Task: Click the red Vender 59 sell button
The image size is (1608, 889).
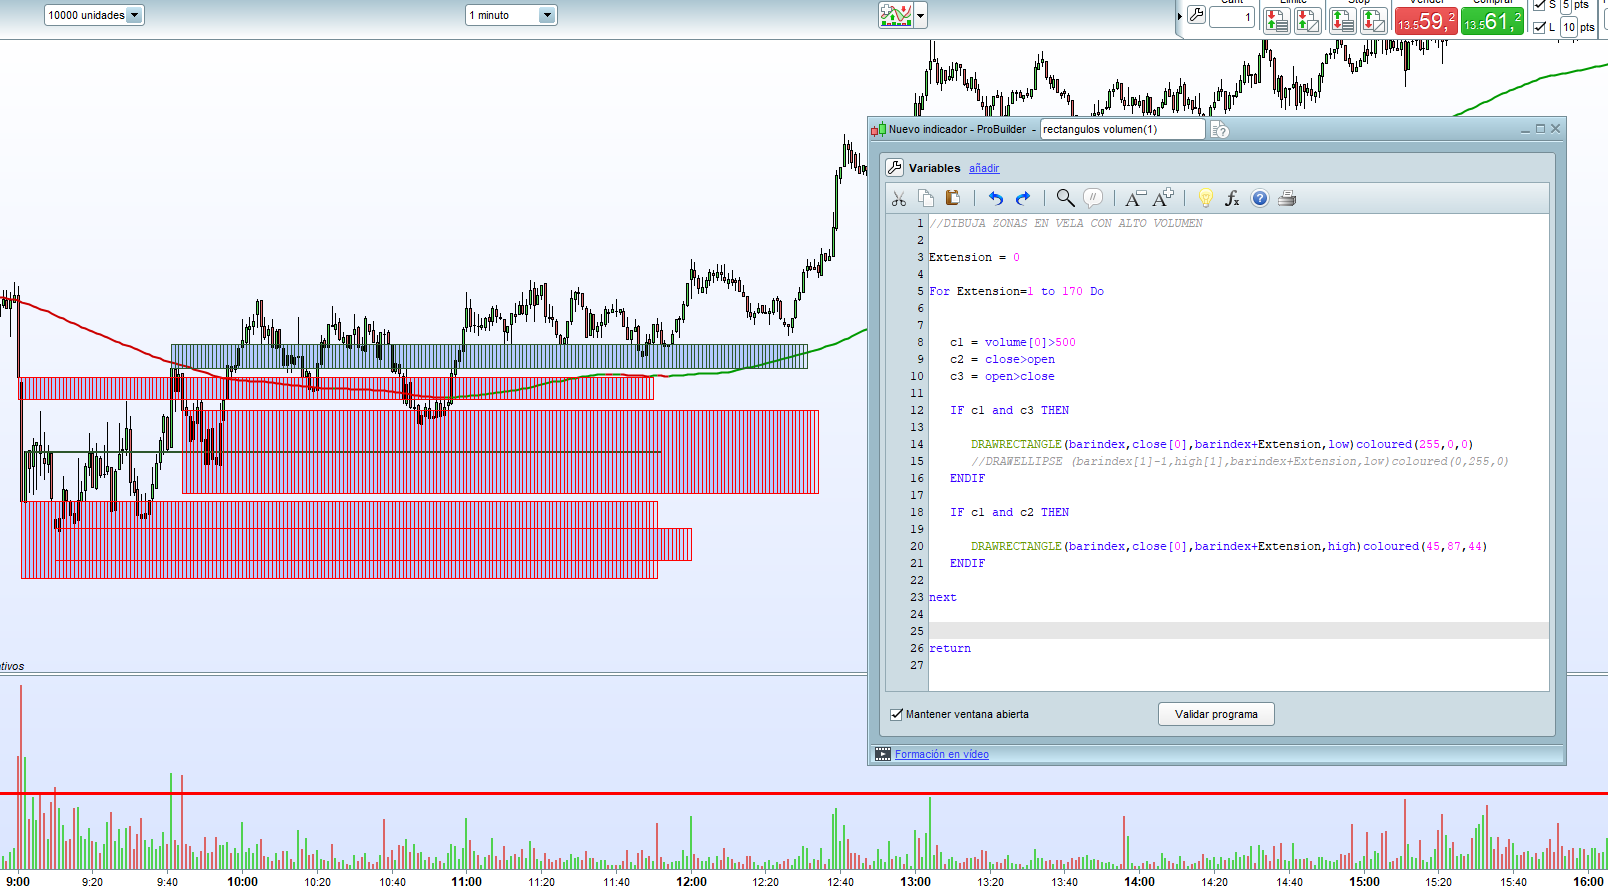Action: click(1426, 21)
